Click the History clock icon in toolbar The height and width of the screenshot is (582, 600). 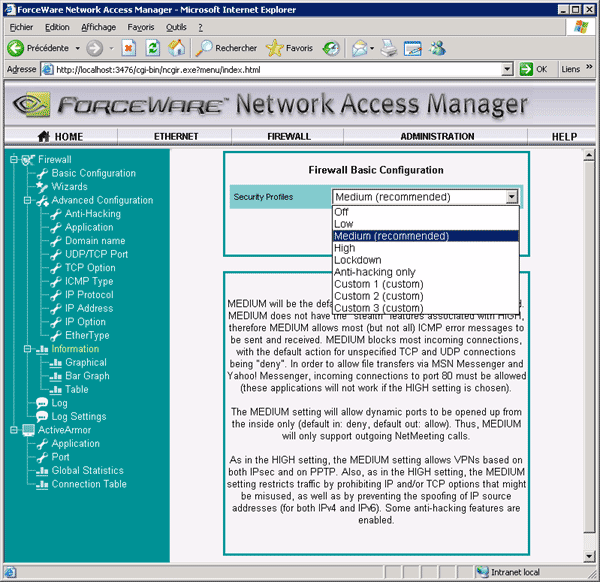pyautogui.click(x=331, y=48)
